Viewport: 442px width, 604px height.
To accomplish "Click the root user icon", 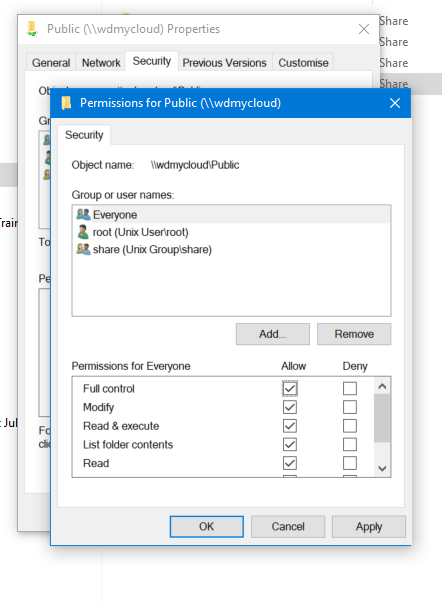I will point(83,232).
